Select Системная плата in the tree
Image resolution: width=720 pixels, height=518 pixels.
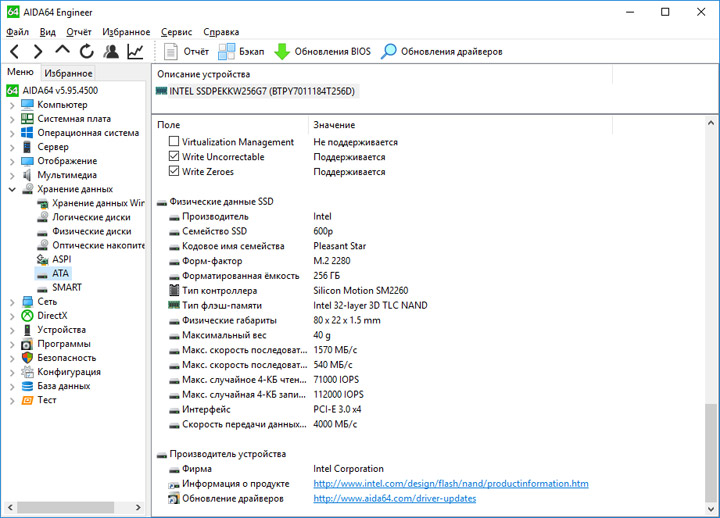pos(74,118)
